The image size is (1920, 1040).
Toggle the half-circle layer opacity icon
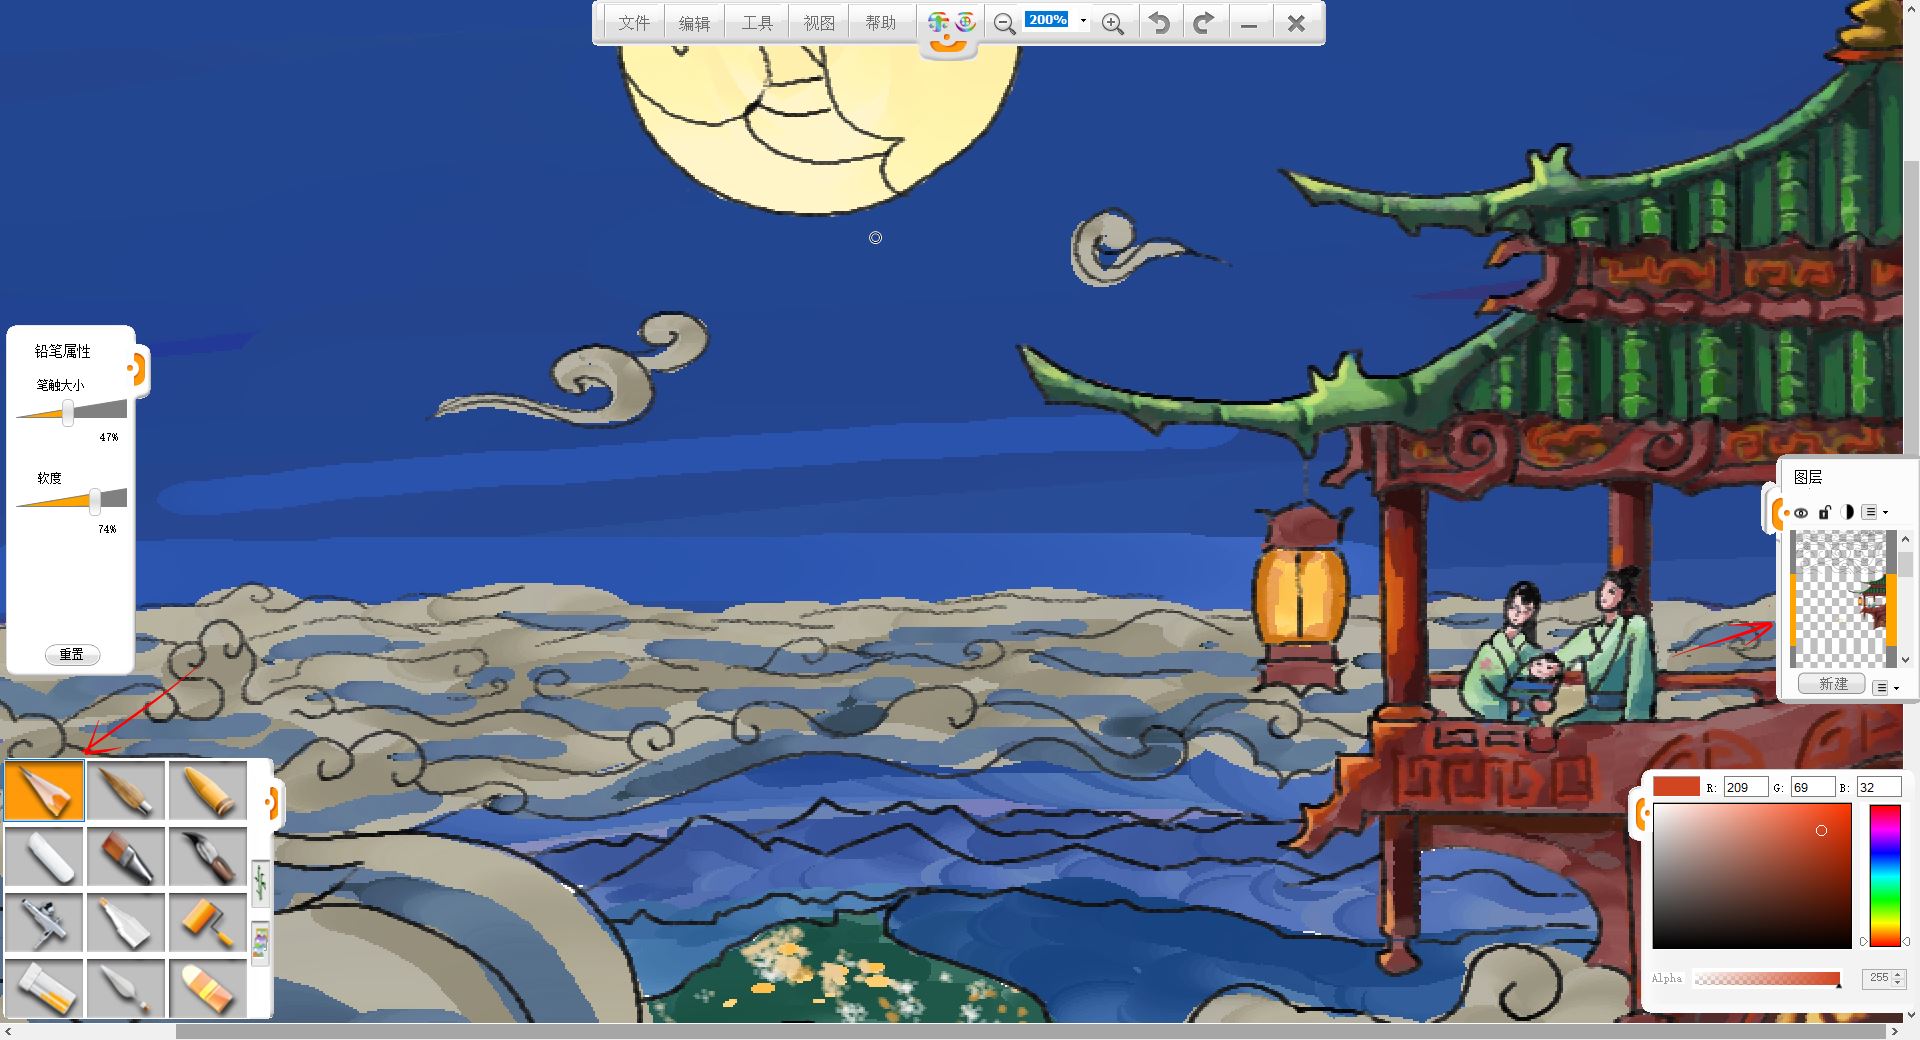coord(1847,512)
